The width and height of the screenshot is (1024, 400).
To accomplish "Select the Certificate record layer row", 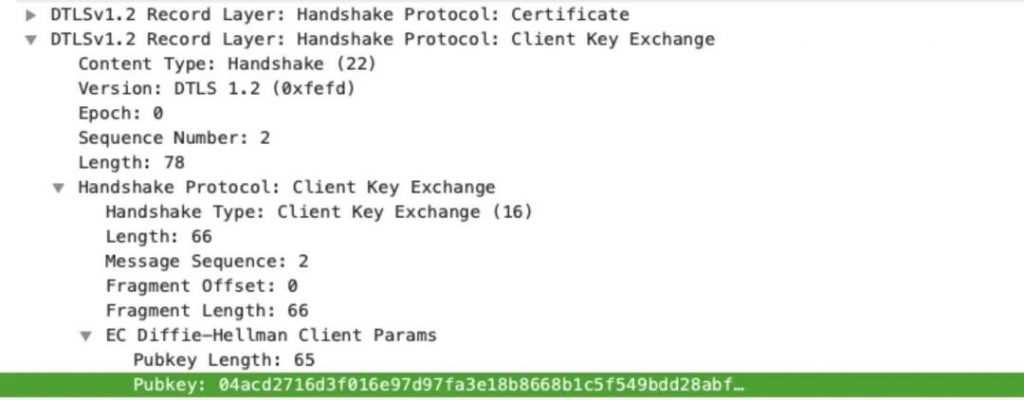I will 340,14.
